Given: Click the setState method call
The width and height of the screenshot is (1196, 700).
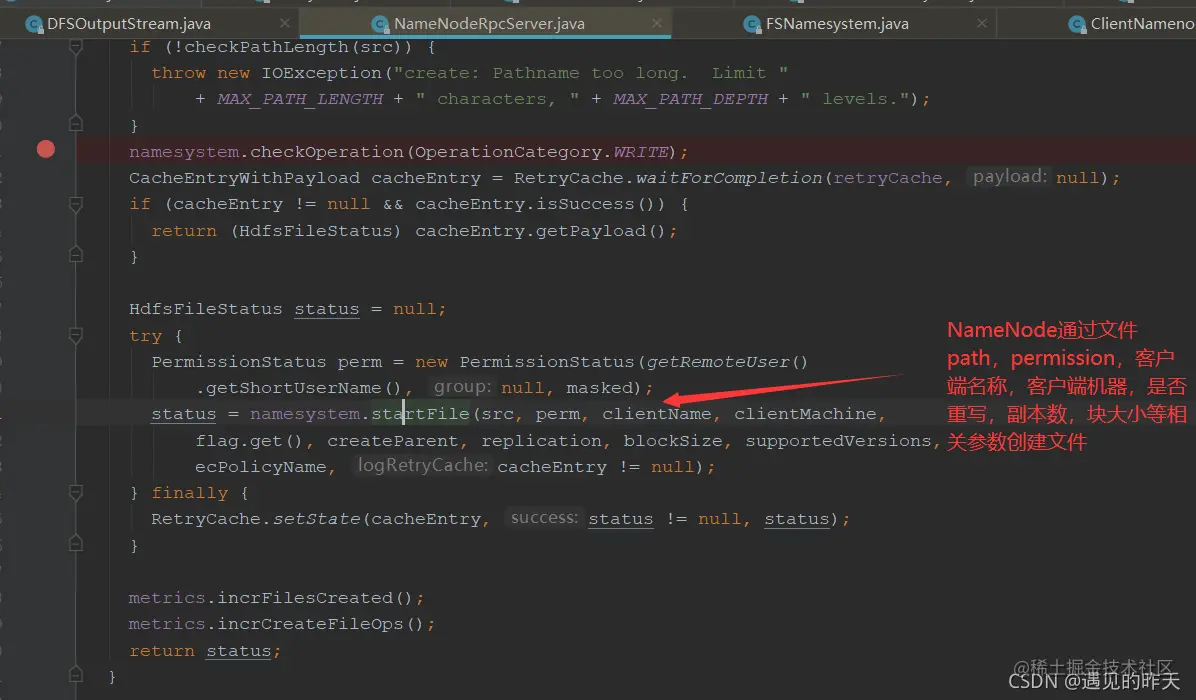Looking at the screenshot, I should pyautogui.click(x=317, y=519).
